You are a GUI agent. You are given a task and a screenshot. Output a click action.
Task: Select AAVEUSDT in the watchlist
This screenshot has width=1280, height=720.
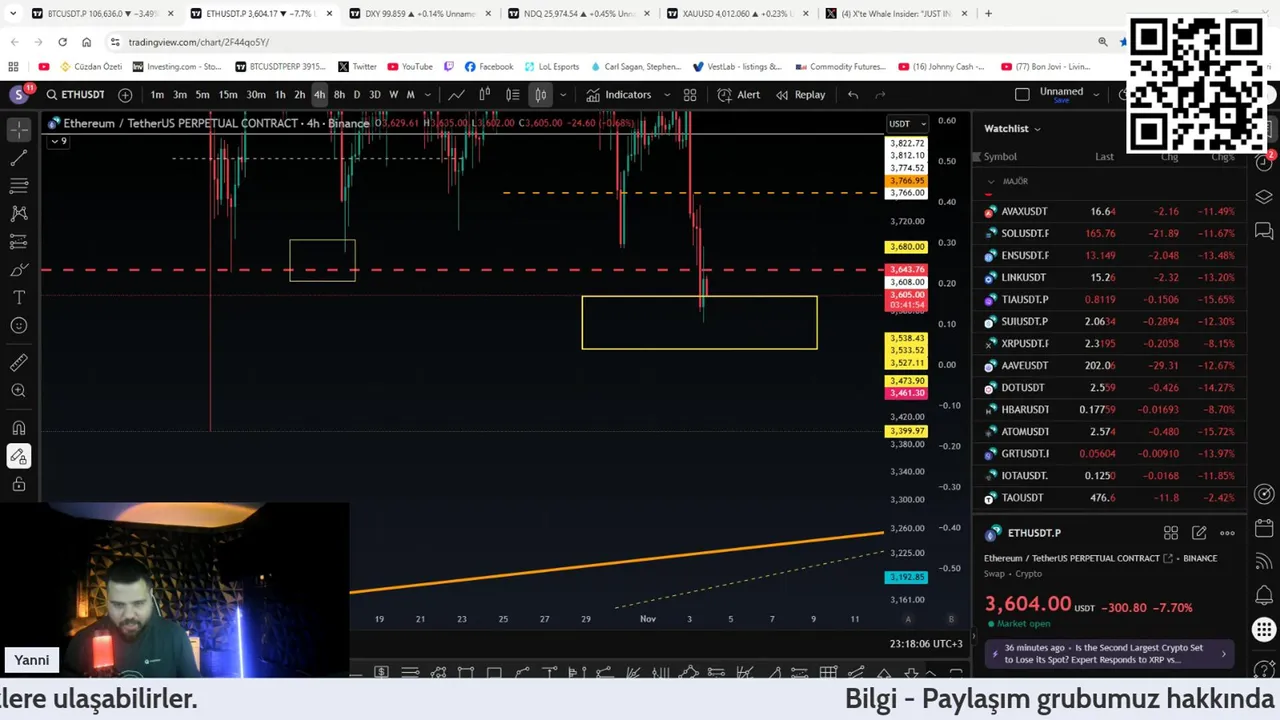click(1112, 366)
